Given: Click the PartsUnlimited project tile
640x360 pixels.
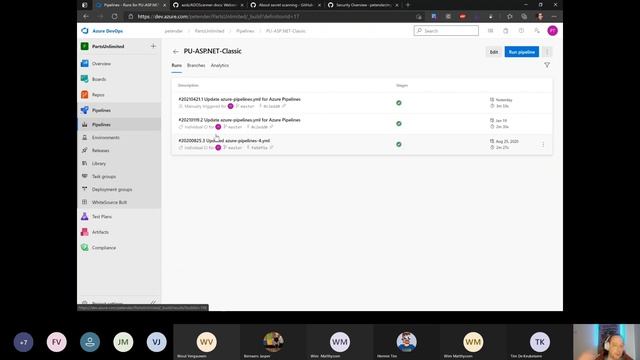Looking at the screenshot, I should pos(84,46).
